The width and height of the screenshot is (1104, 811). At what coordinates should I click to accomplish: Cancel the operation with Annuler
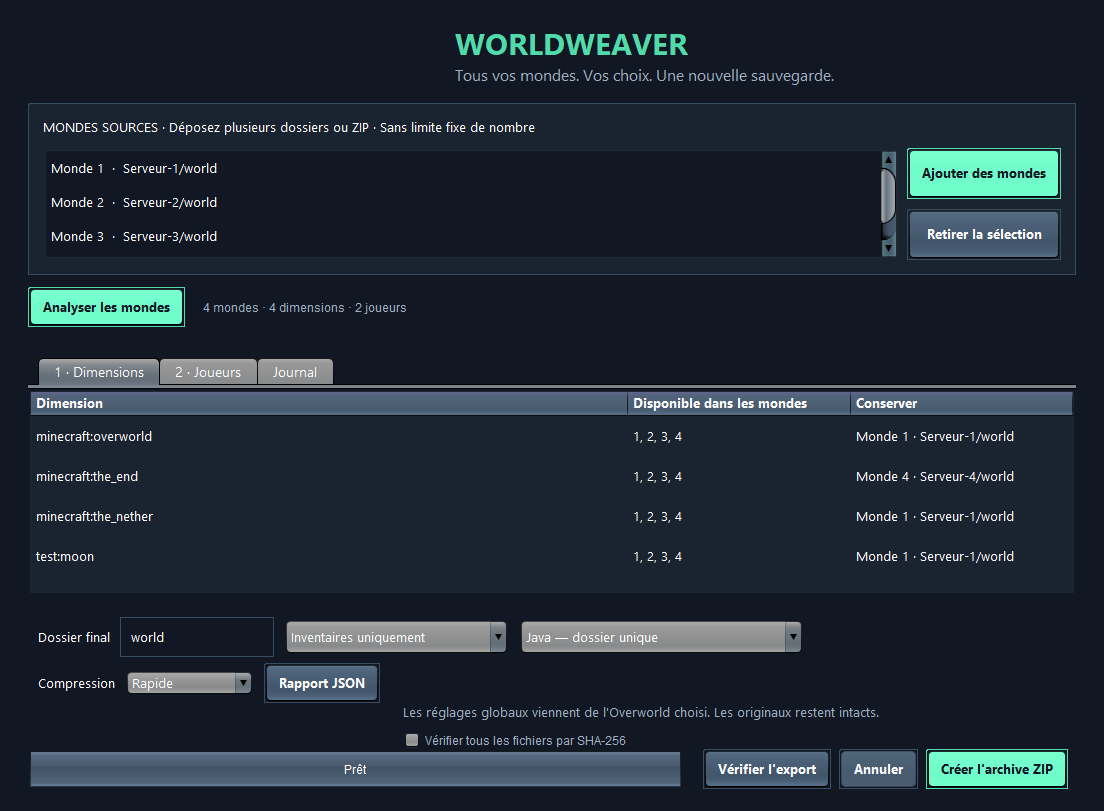coord(878,769)
